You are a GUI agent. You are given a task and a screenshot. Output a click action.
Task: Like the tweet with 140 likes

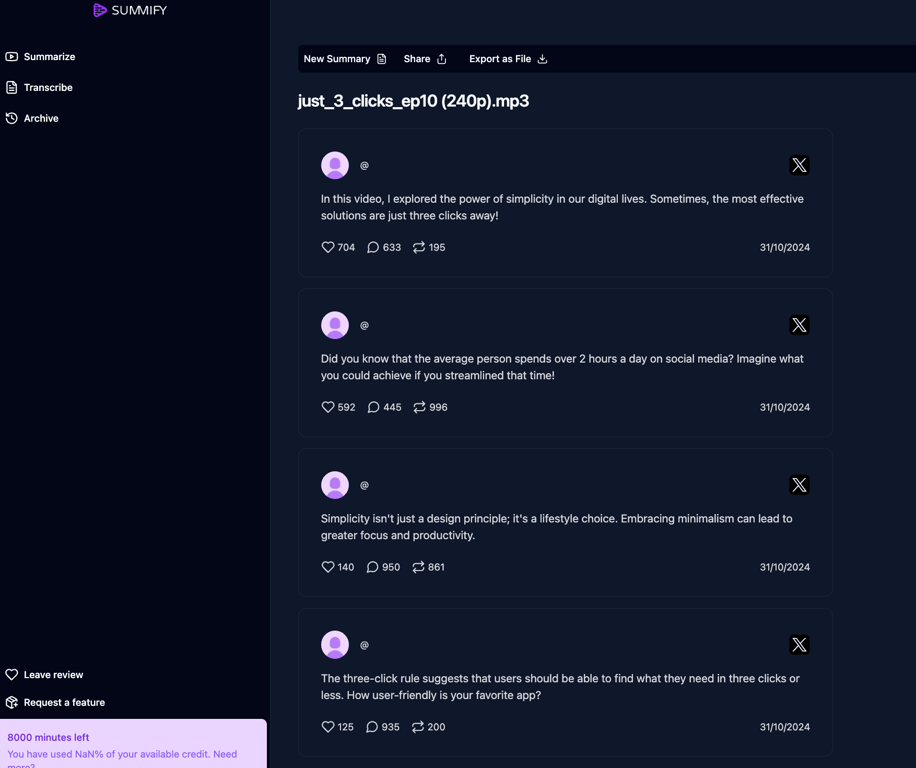(328, 567)
